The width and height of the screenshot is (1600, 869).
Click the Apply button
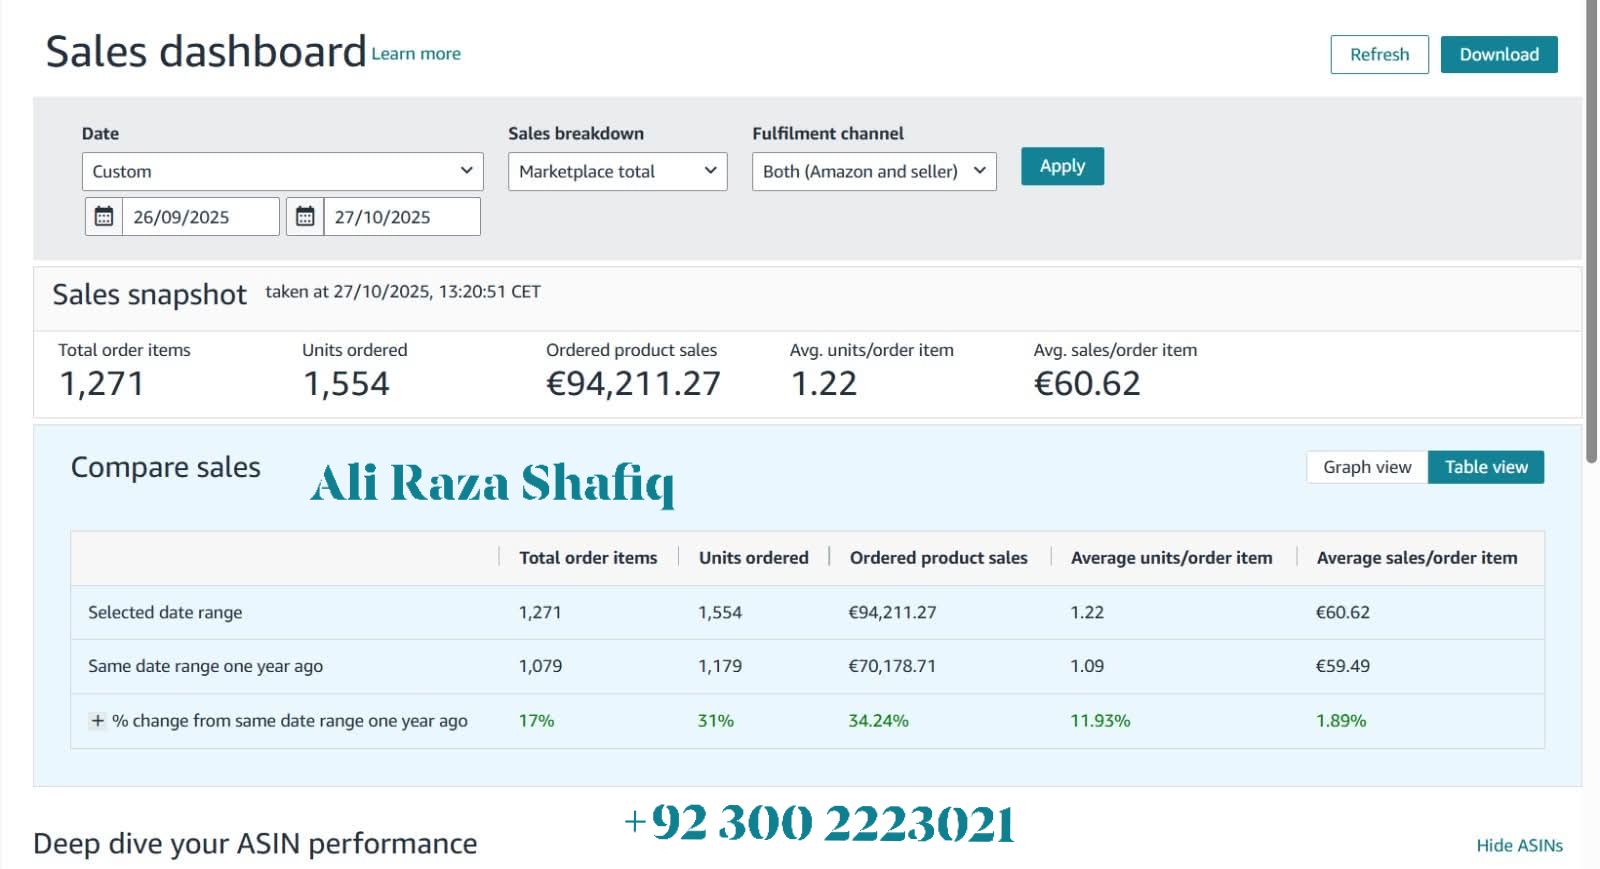(1062, 166)
